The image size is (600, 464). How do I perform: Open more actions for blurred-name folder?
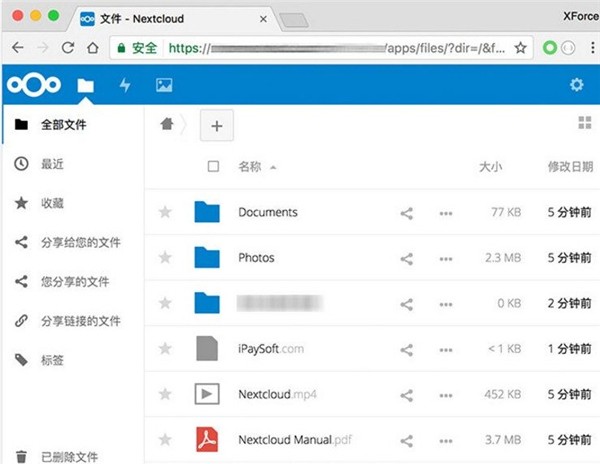pyautogui.click(x=446, y=305)
